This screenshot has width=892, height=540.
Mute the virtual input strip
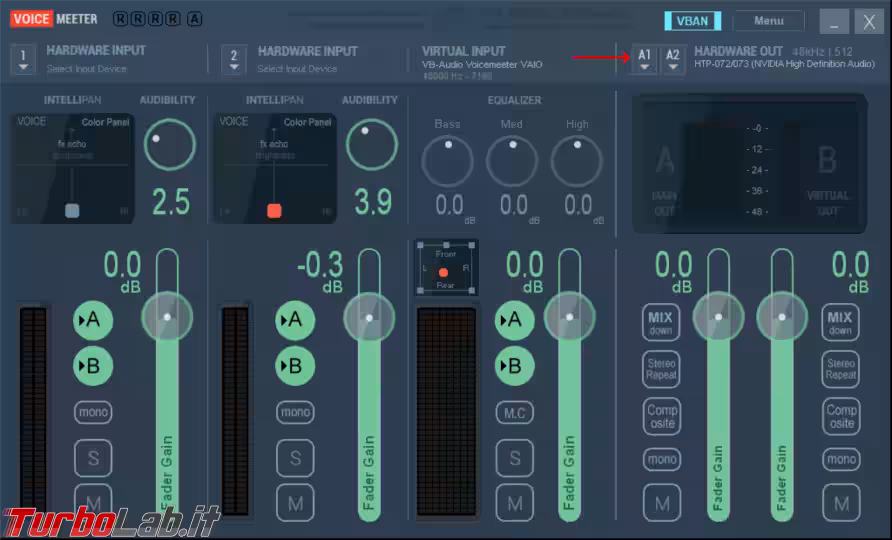click(x=514, y=503)
